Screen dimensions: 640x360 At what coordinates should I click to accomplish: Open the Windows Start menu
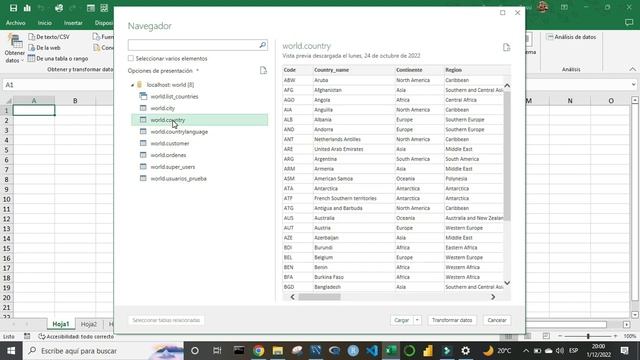tap(11, 351)
